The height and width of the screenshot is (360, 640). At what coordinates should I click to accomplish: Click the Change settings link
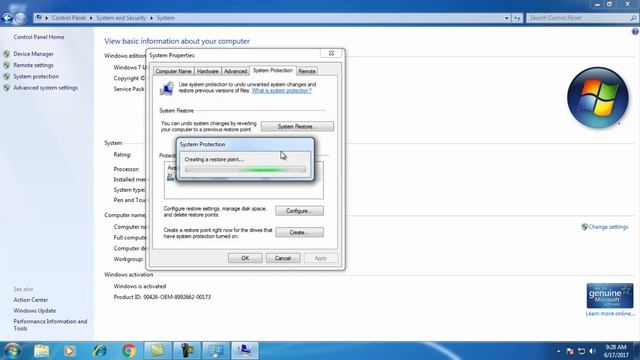click(608, 227)
